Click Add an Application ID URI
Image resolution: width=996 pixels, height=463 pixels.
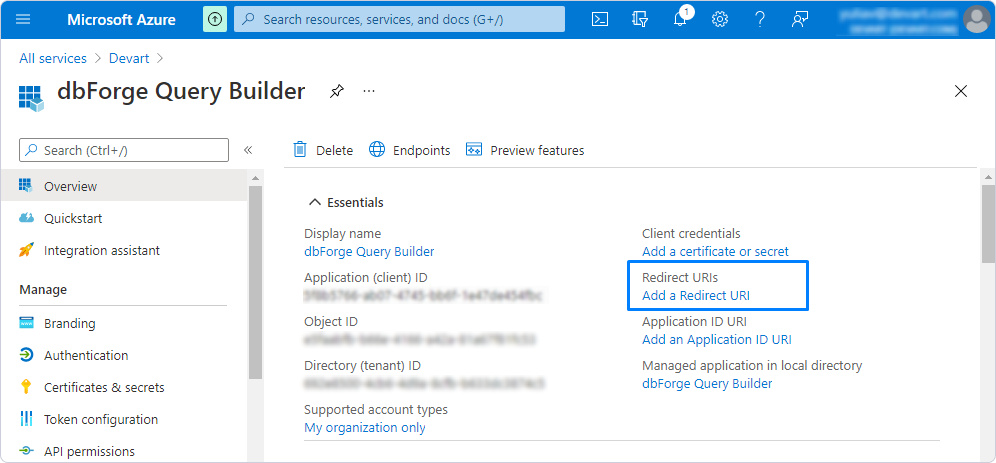(x=717, y=339)
